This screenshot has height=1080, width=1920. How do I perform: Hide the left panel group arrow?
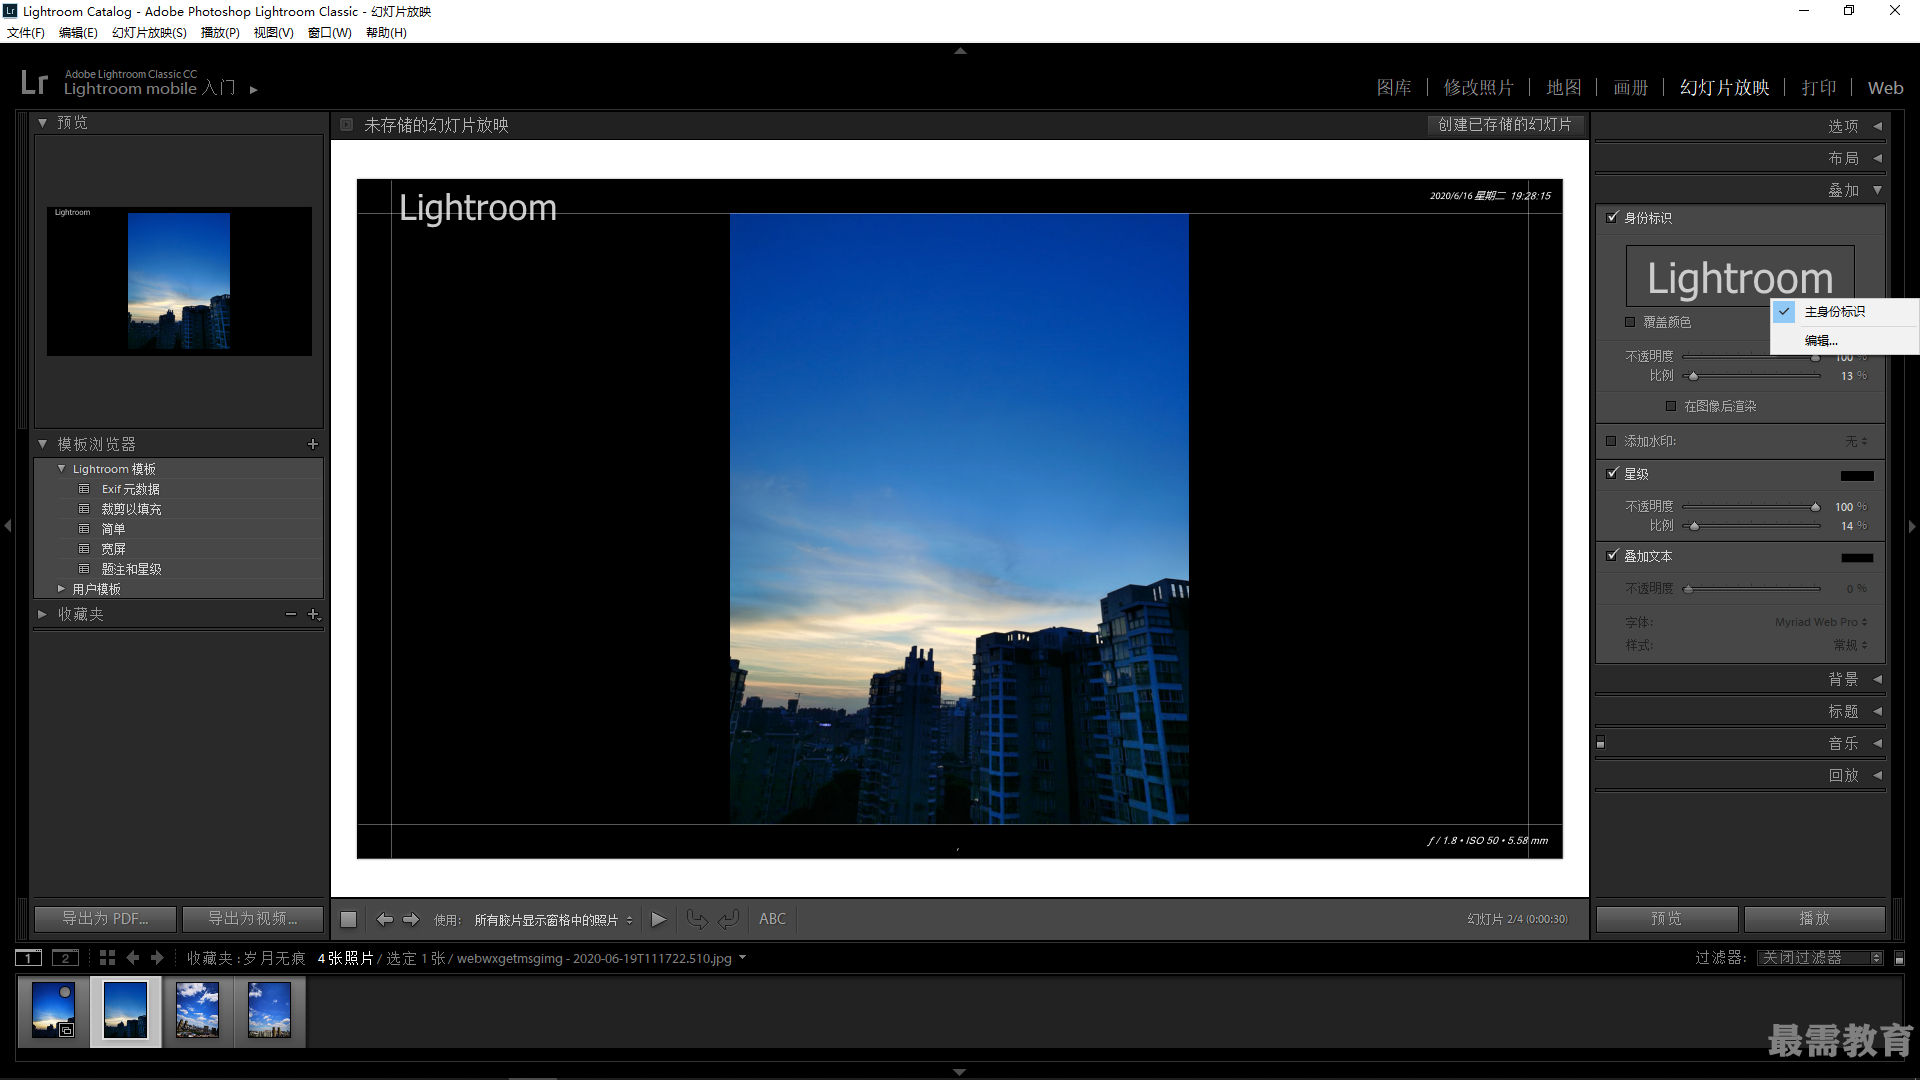click(8, 526)
